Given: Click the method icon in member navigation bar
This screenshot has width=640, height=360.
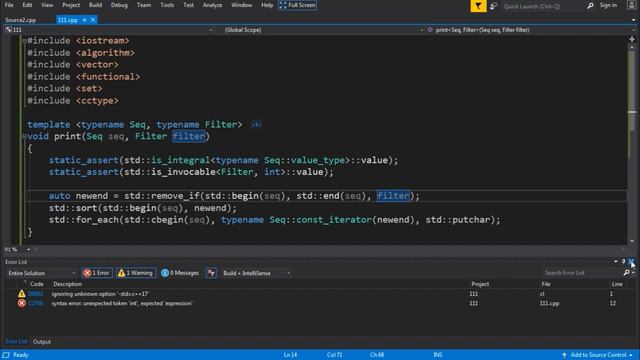Looking at the screenshot, I should [430, 30].
